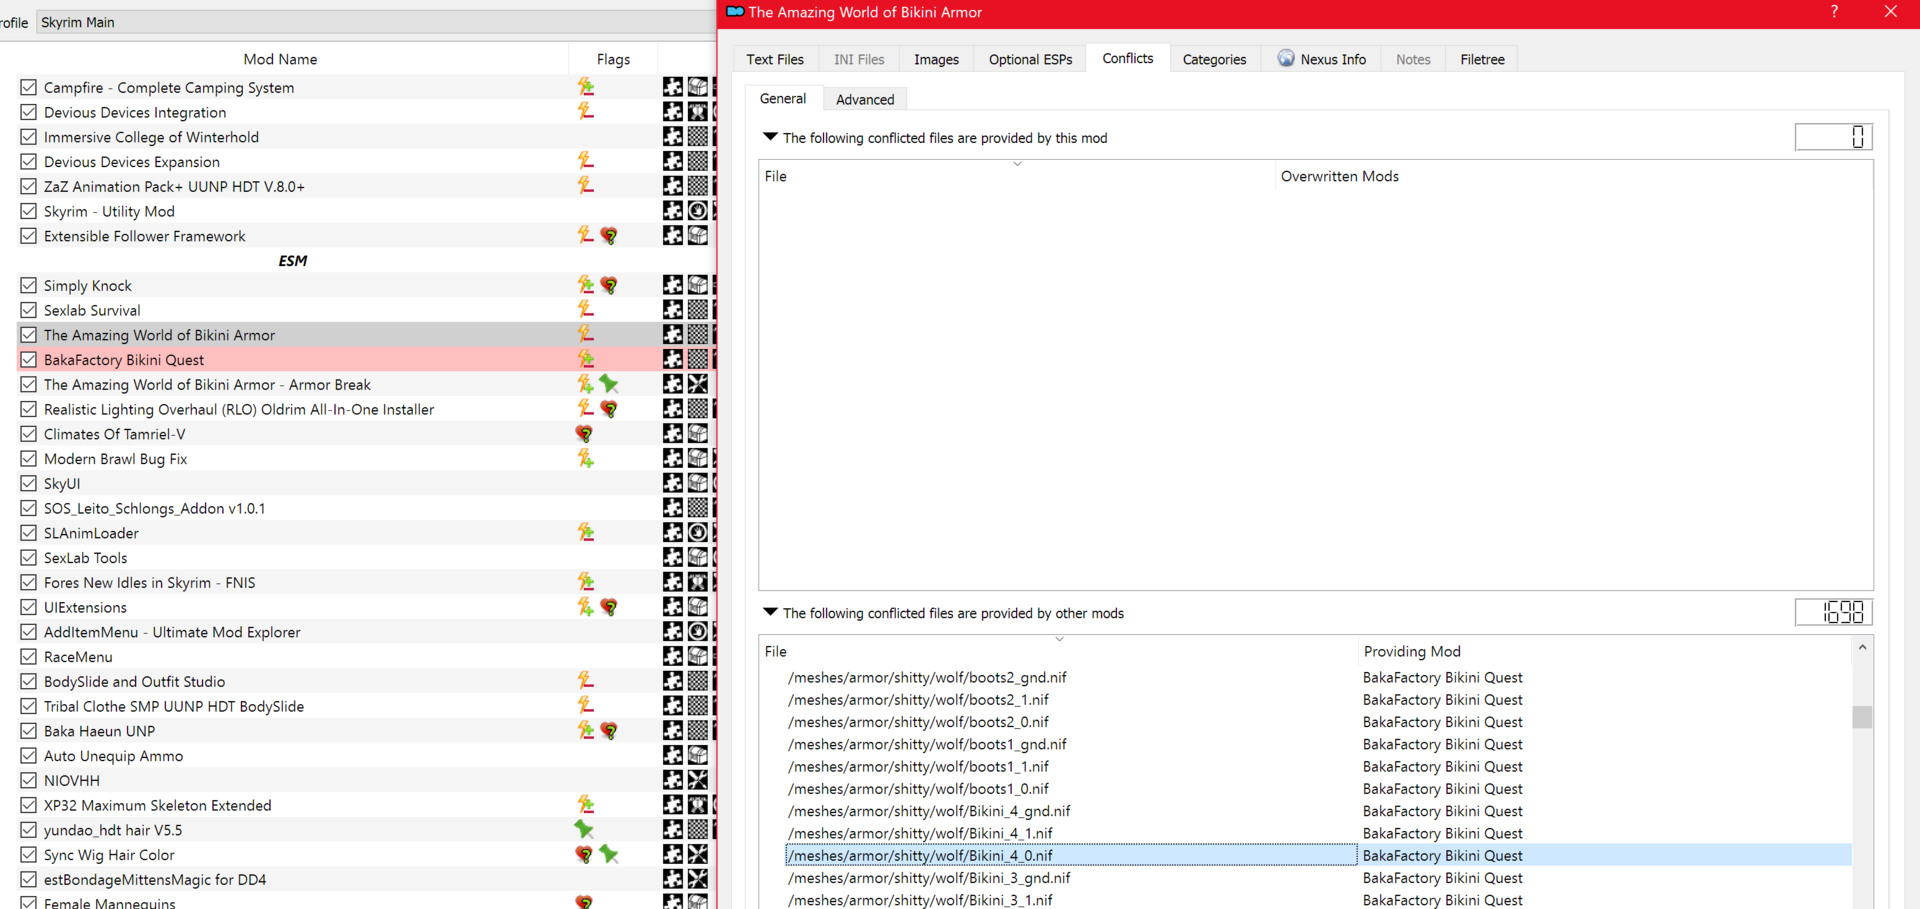The image size is (1920, 909).
Task: Disable the Immersive College of Winterhold mod
Action: click(29, 137)
